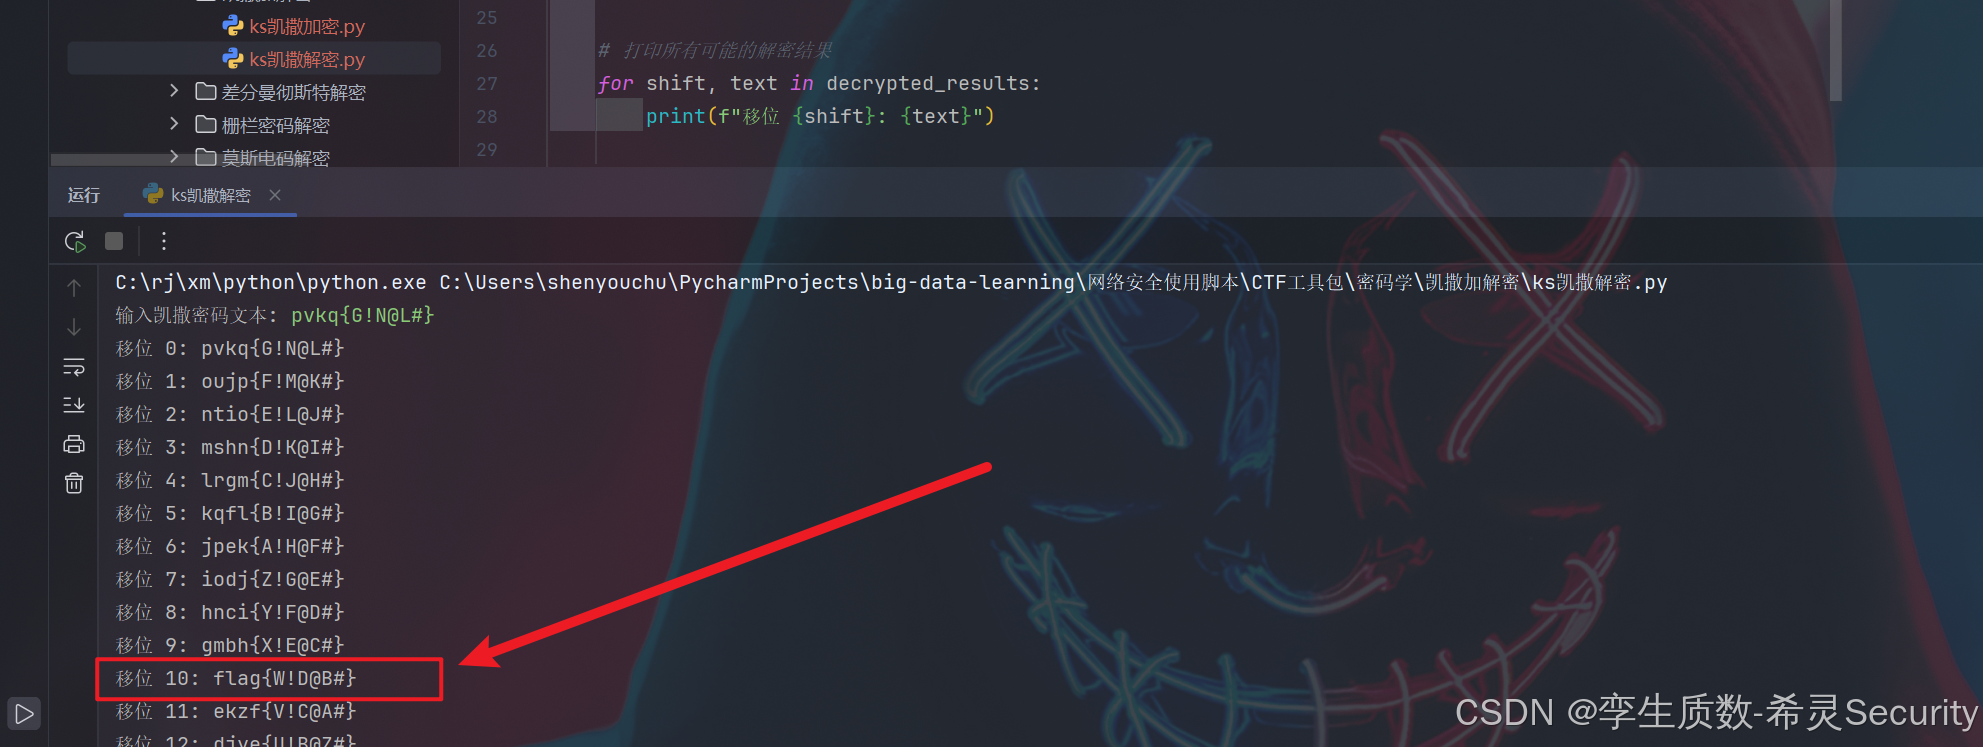Select ks凯撒解密.py file in tree
The height and width of the screenshot is (747, 1983).
pos(293,59)
